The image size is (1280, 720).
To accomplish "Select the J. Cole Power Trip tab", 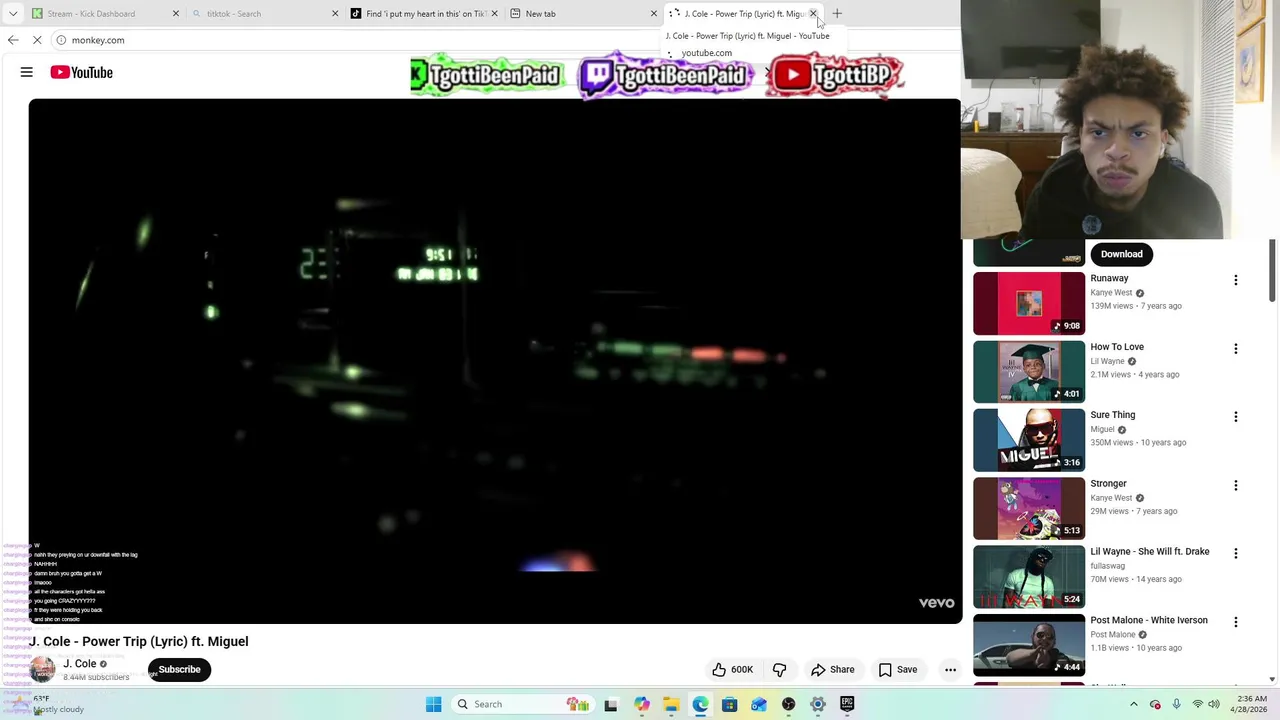I will [x=742, y=14].
